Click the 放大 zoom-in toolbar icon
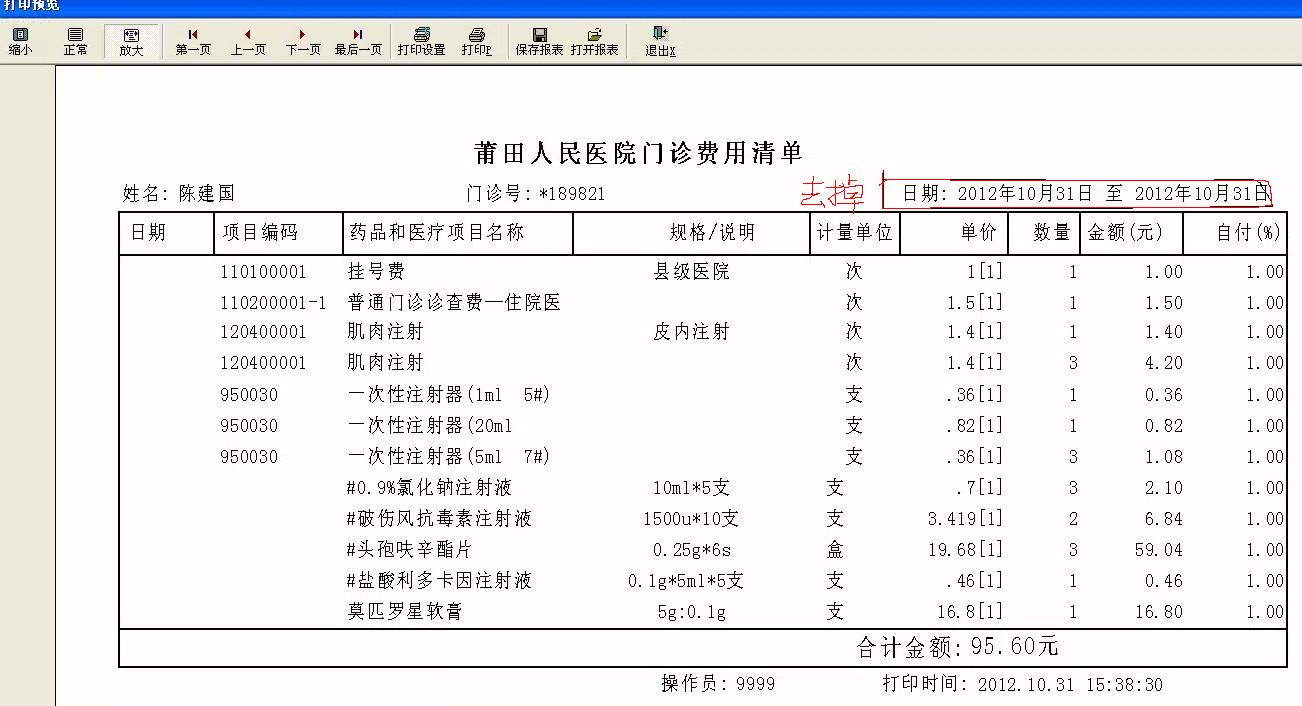 point(131,41)
